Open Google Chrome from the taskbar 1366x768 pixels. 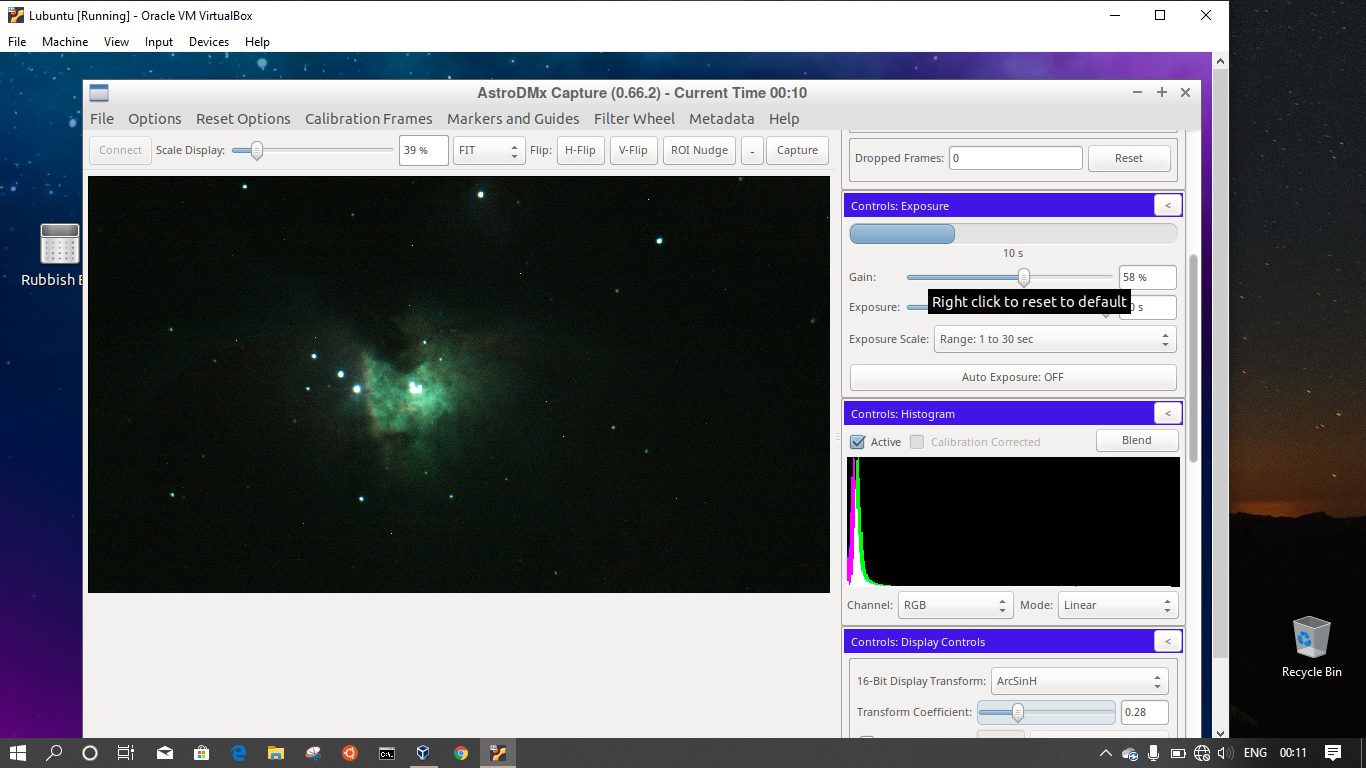coord(460,752)
